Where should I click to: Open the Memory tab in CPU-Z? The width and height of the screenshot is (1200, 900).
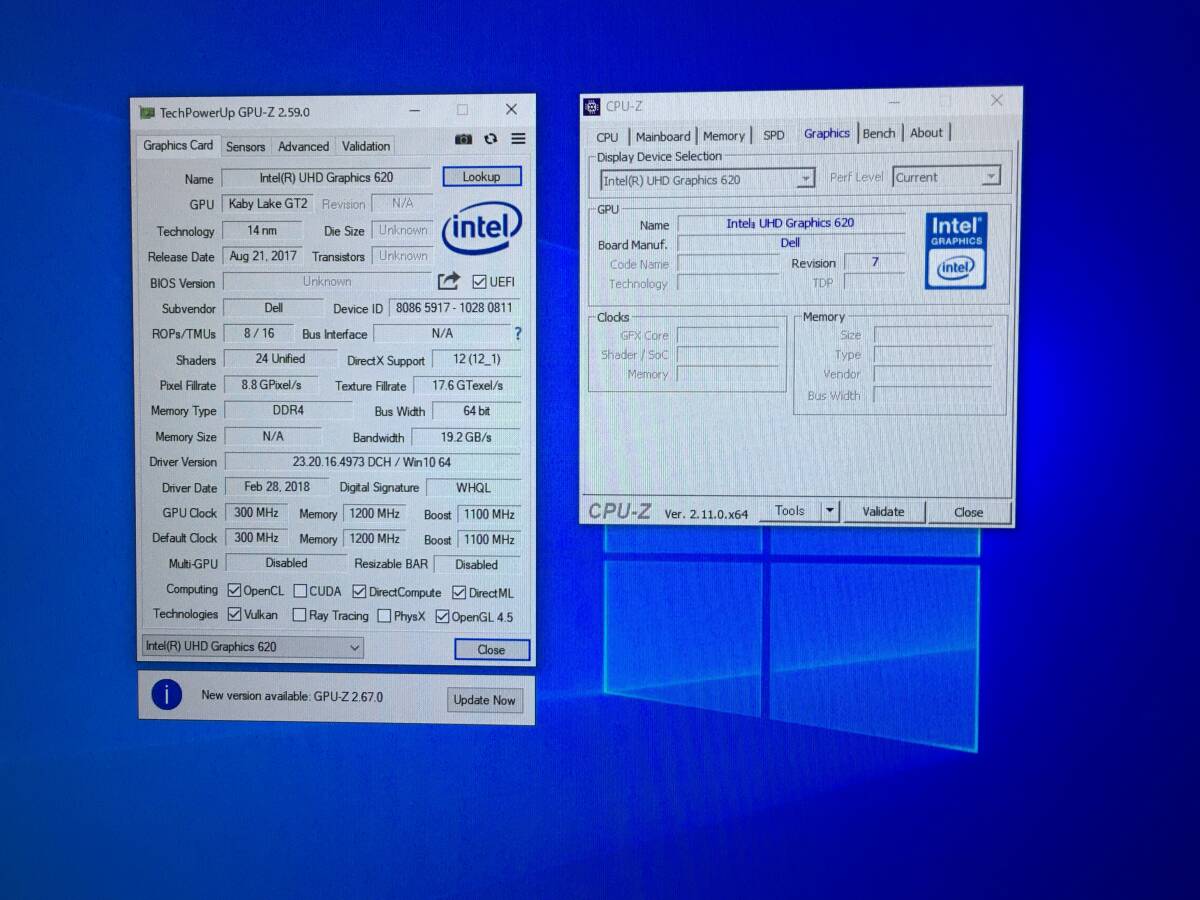pos(724,136)
